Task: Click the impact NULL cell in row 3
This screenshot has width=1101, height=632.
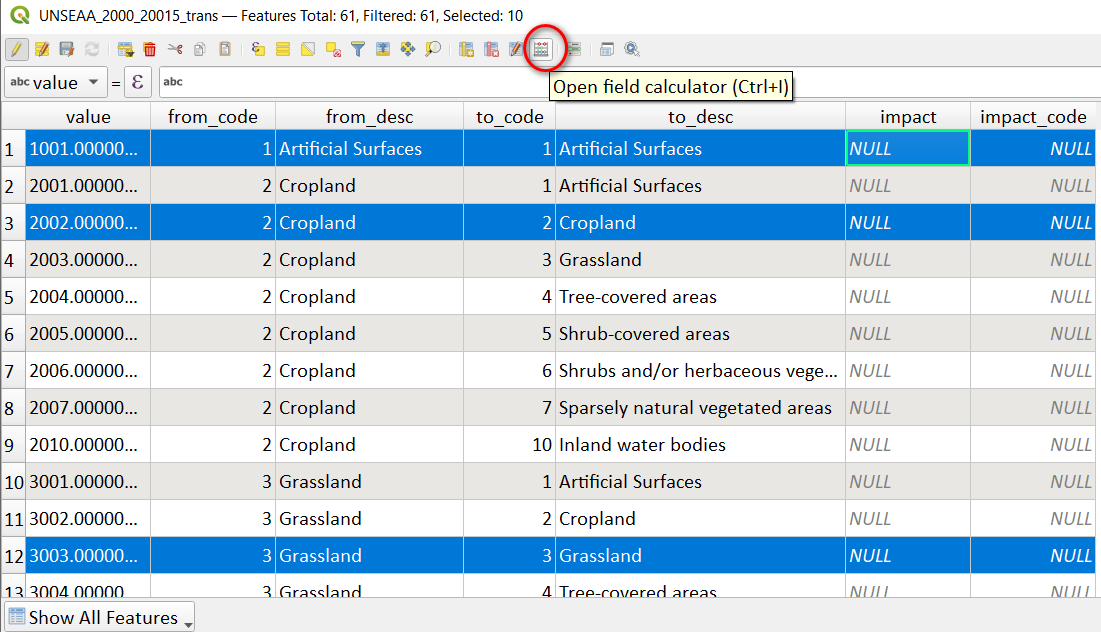Action: (x=908, y=223)
